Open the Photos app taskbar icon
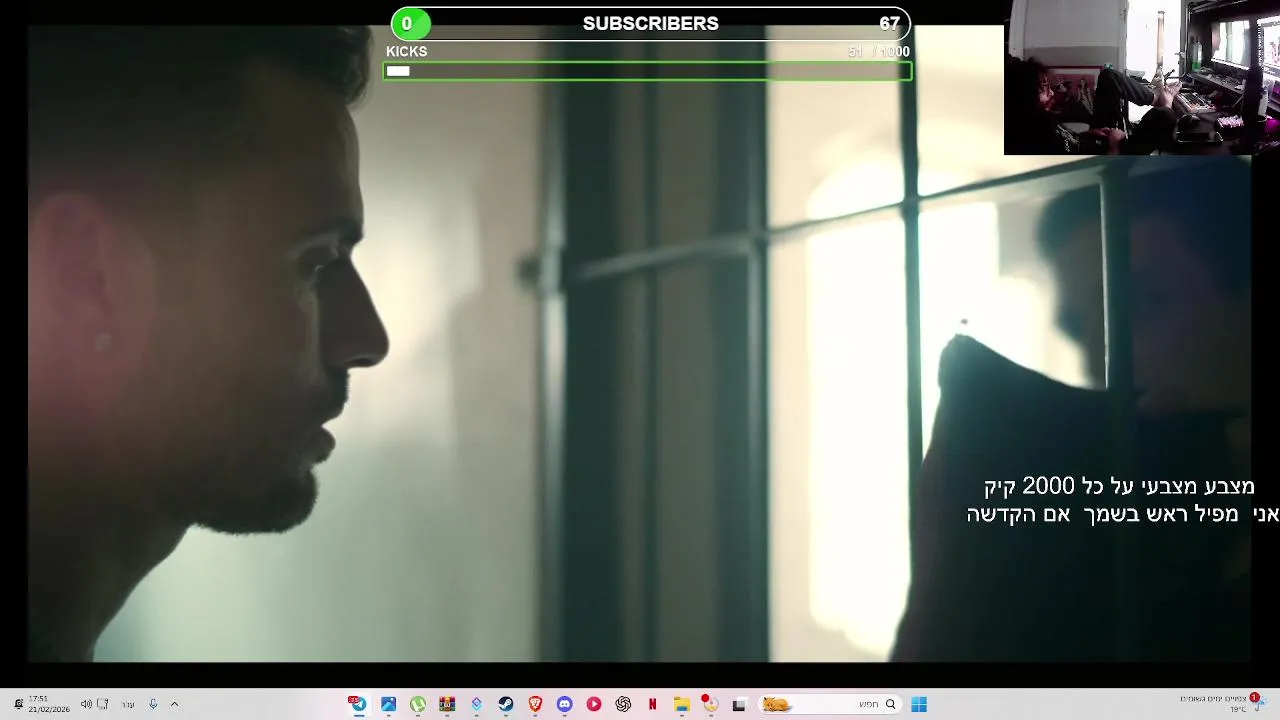Viewport: 1280px width, 720px height. click(x=388, y=704)
